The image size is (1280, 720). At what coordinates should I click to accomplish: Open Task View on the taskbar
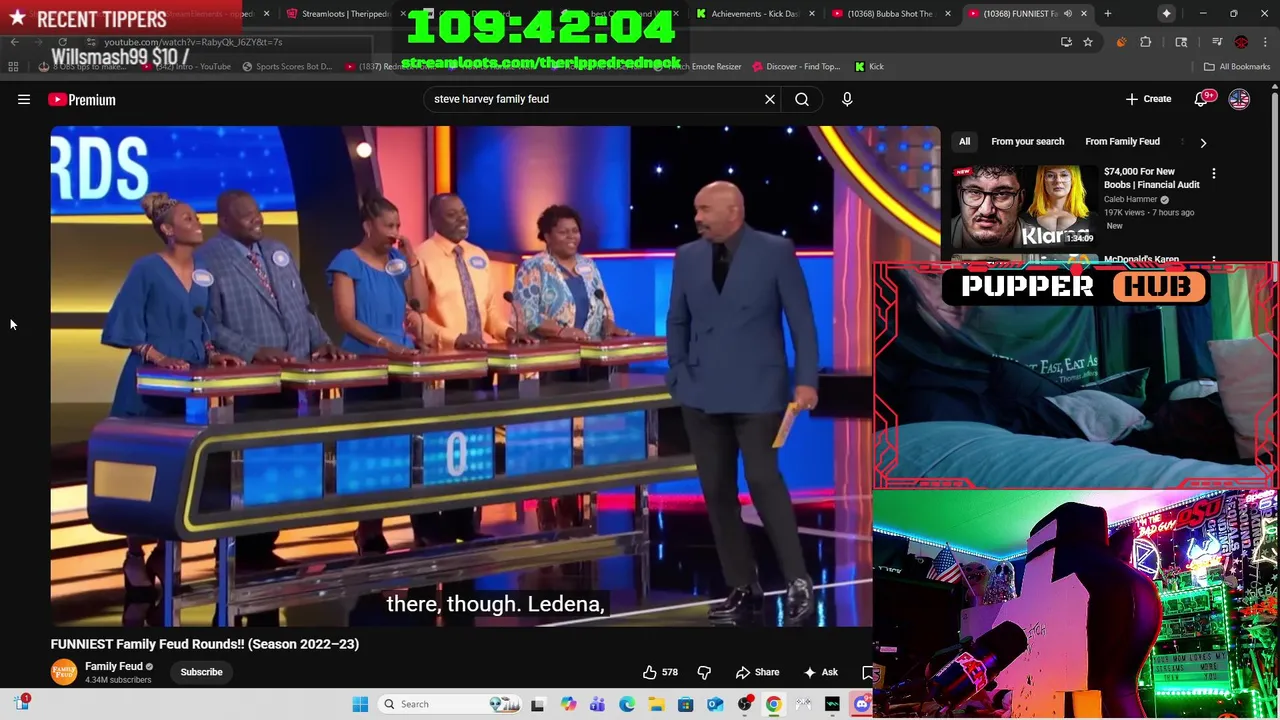click(x=538, y=704)
